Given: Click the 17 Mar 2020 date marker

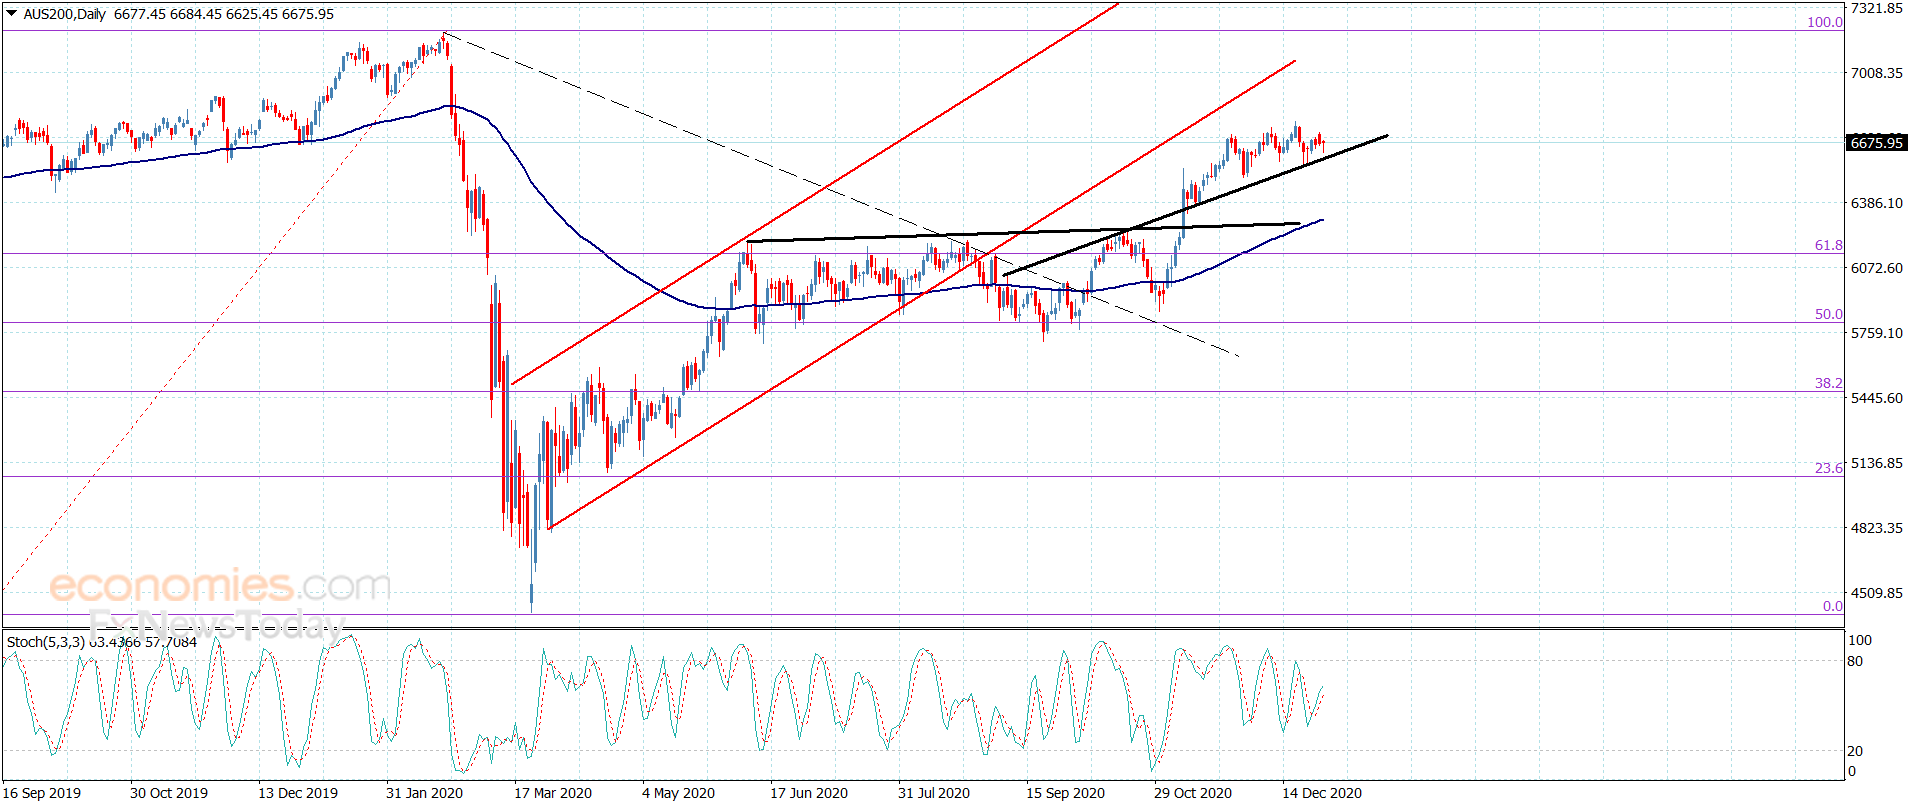Looking at the screenshot, I should 553,793.
